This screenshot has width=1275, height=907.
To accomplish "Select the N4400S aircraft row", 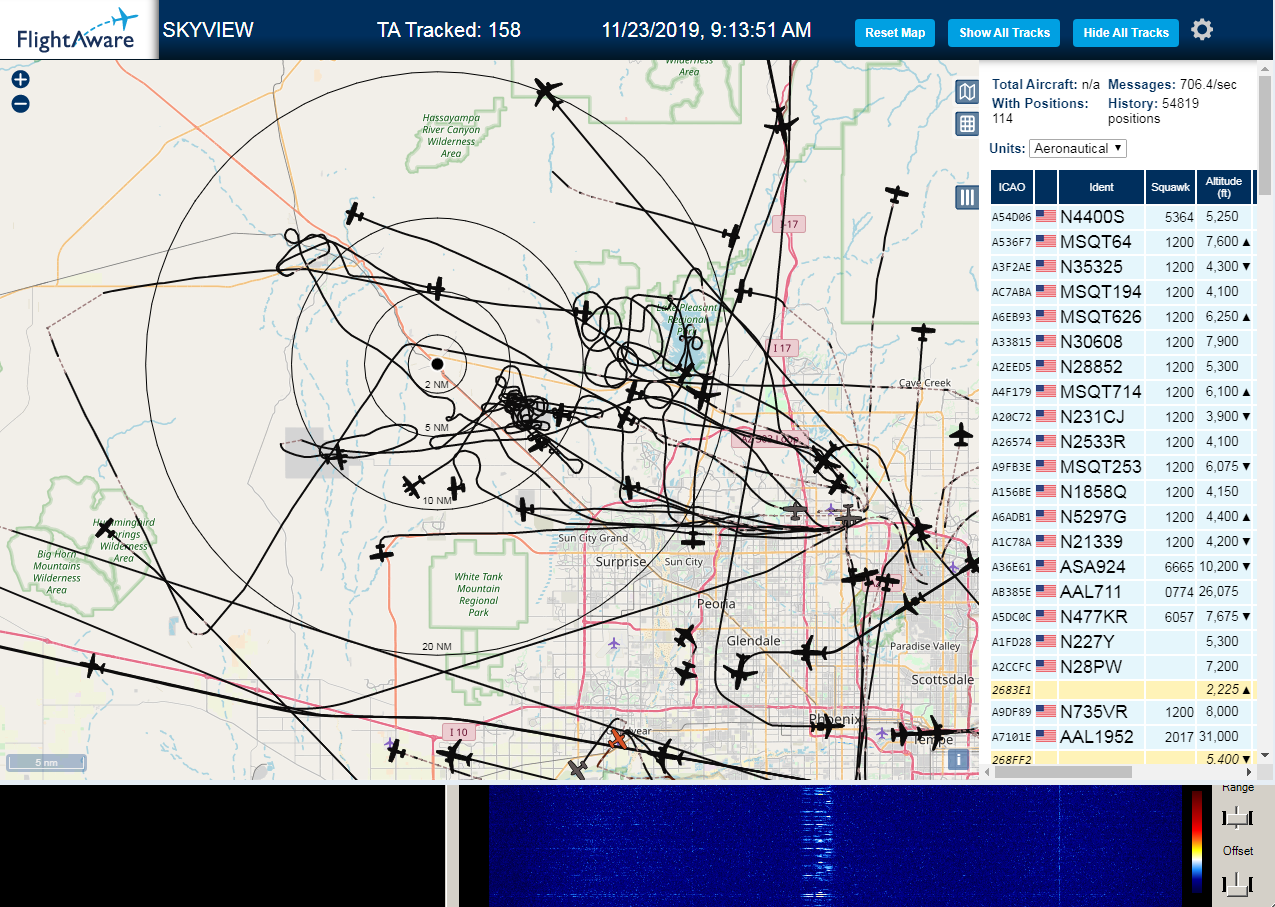I will 1123,216.
